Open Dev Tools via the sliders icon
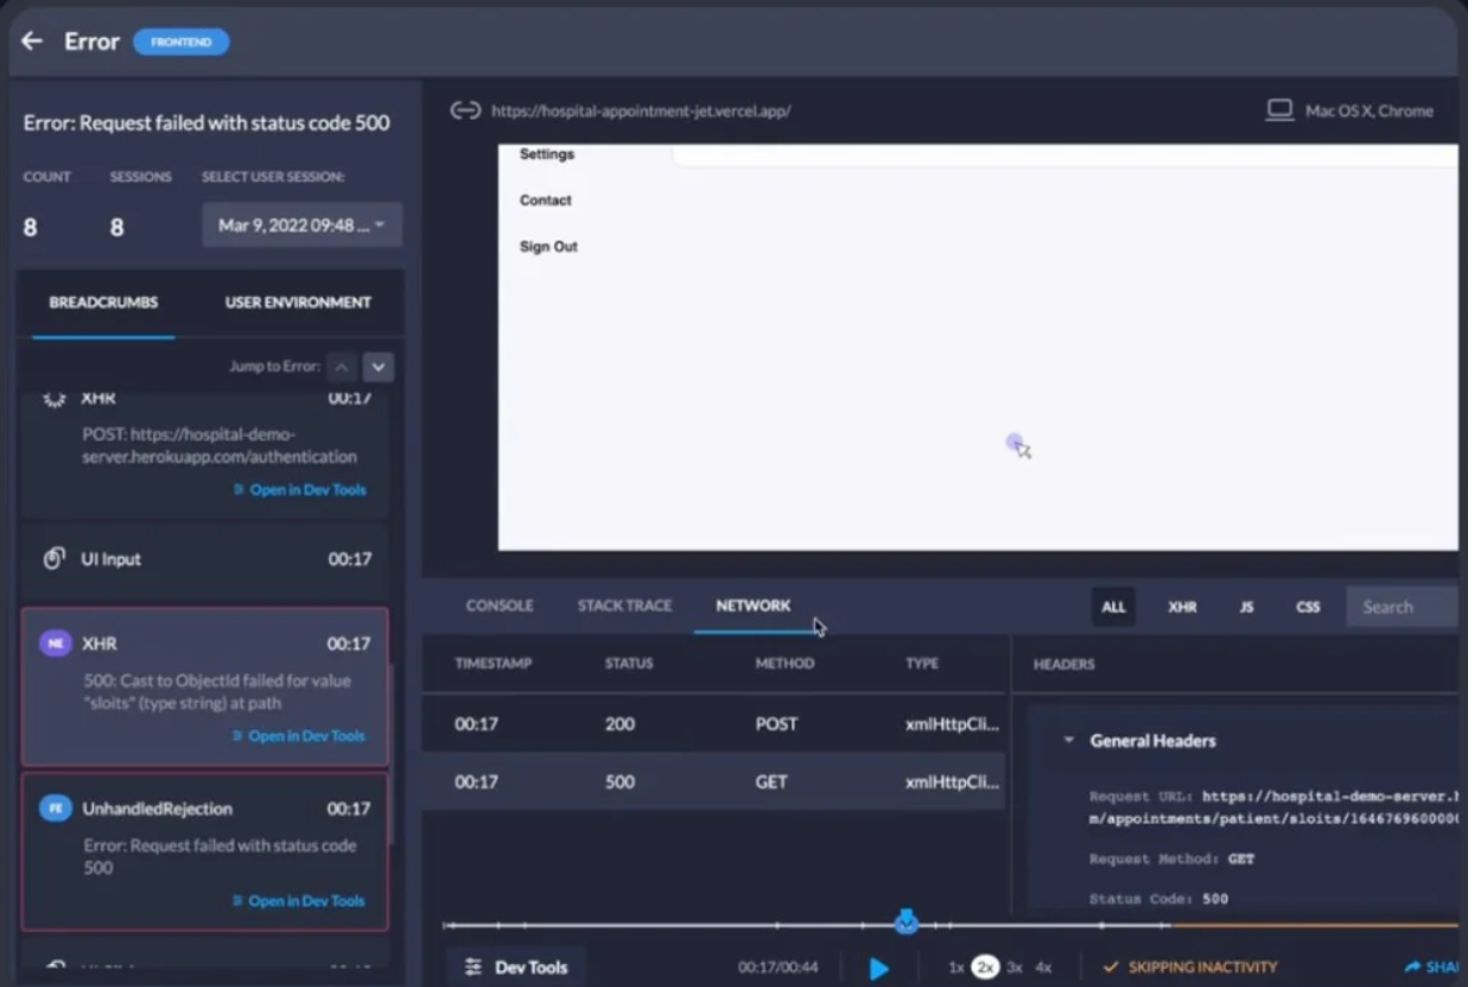1480x987 pixels. point(471,967)
